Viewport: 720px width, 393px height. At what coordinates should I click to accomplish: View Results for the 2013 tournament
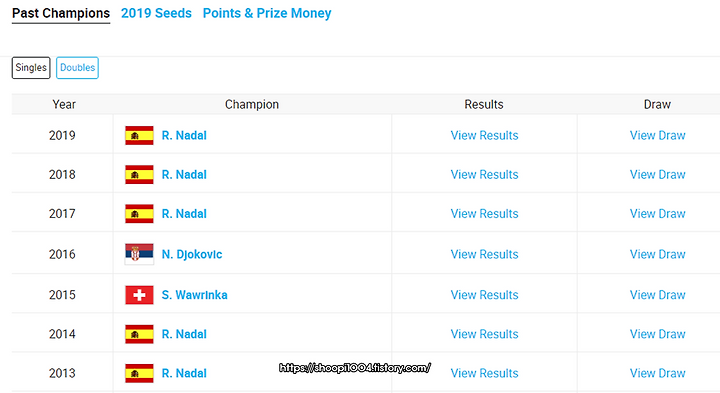[484, 373]
